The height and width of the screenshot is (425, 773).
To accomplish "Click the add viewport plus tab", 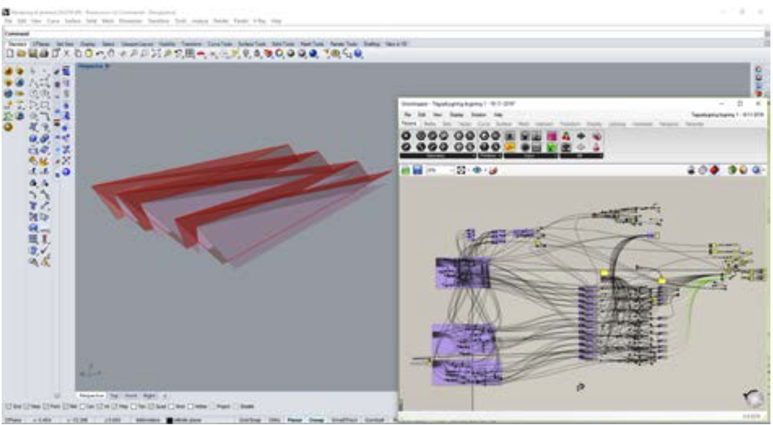I will (x=165, y=395).
